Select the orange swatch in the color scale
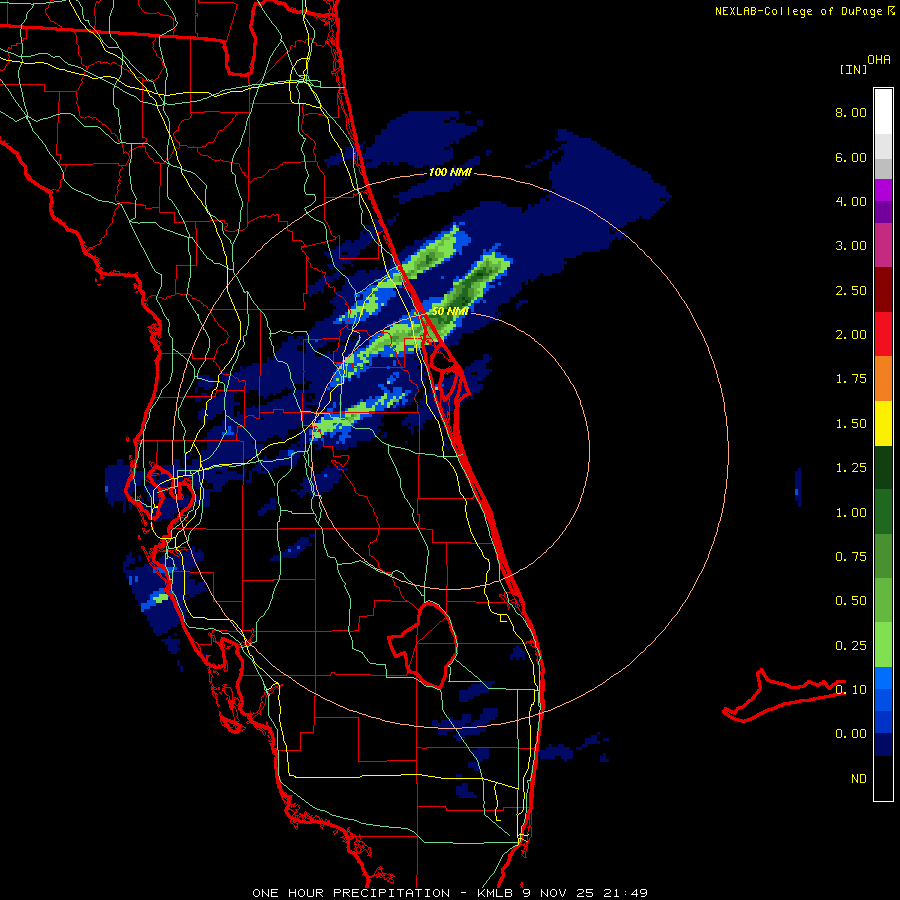The image size is (900, 900). coord(883,379)
